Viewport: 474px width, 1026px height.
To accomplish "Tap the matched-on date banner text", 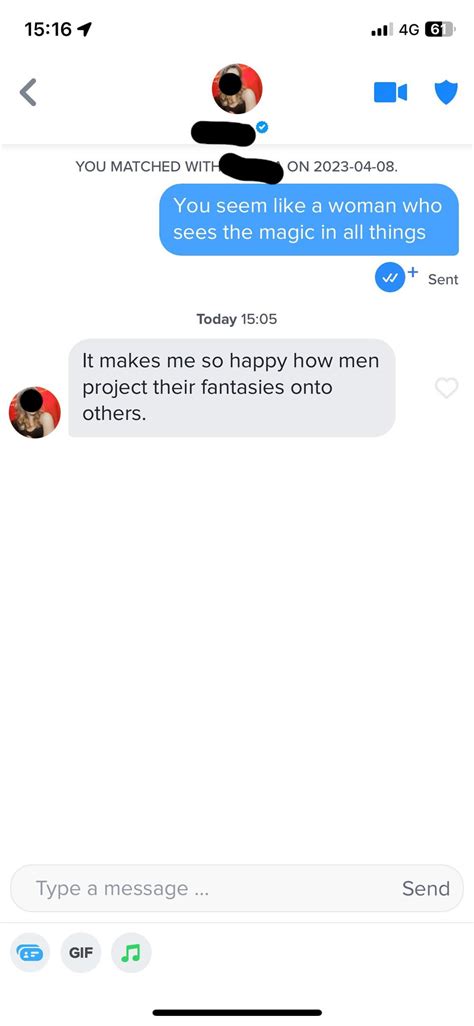I will point(236,166).
